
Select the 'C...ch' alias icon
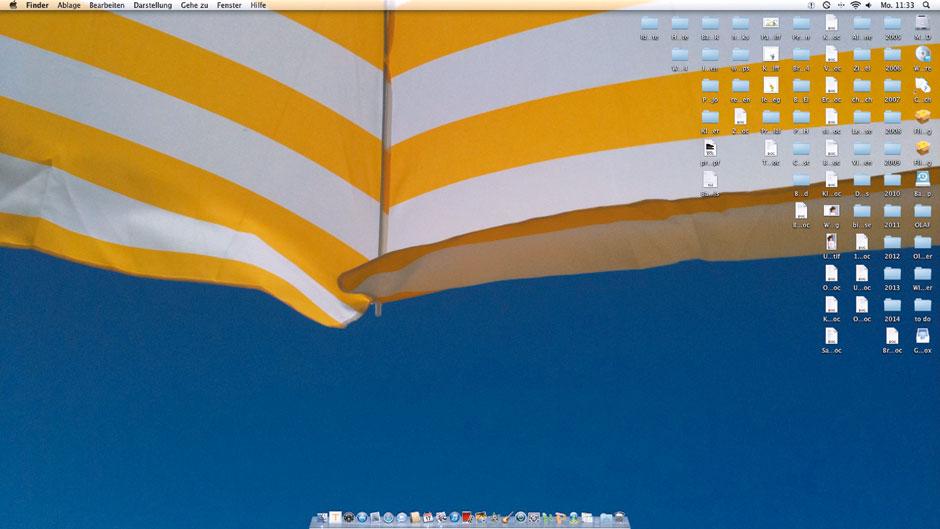[923, 90]
